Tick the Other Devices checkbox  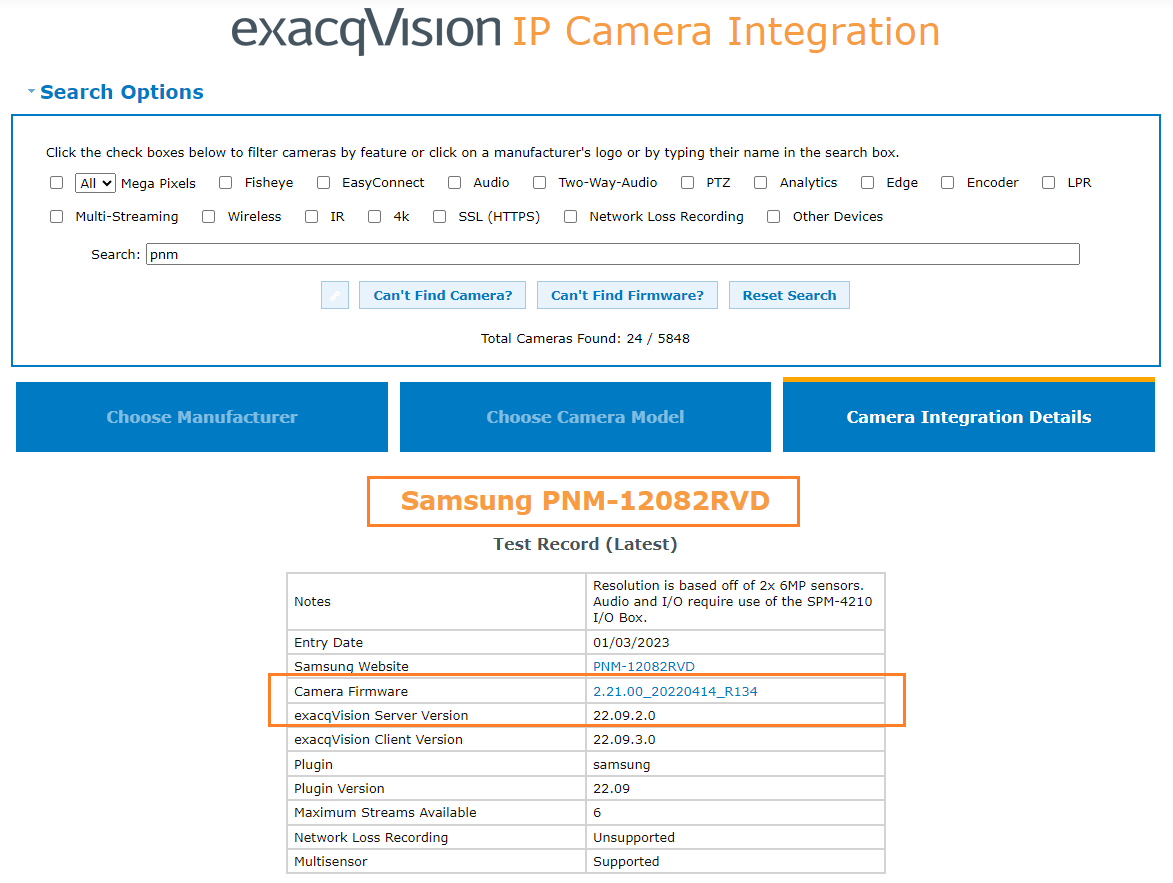[x=774, y=216]
